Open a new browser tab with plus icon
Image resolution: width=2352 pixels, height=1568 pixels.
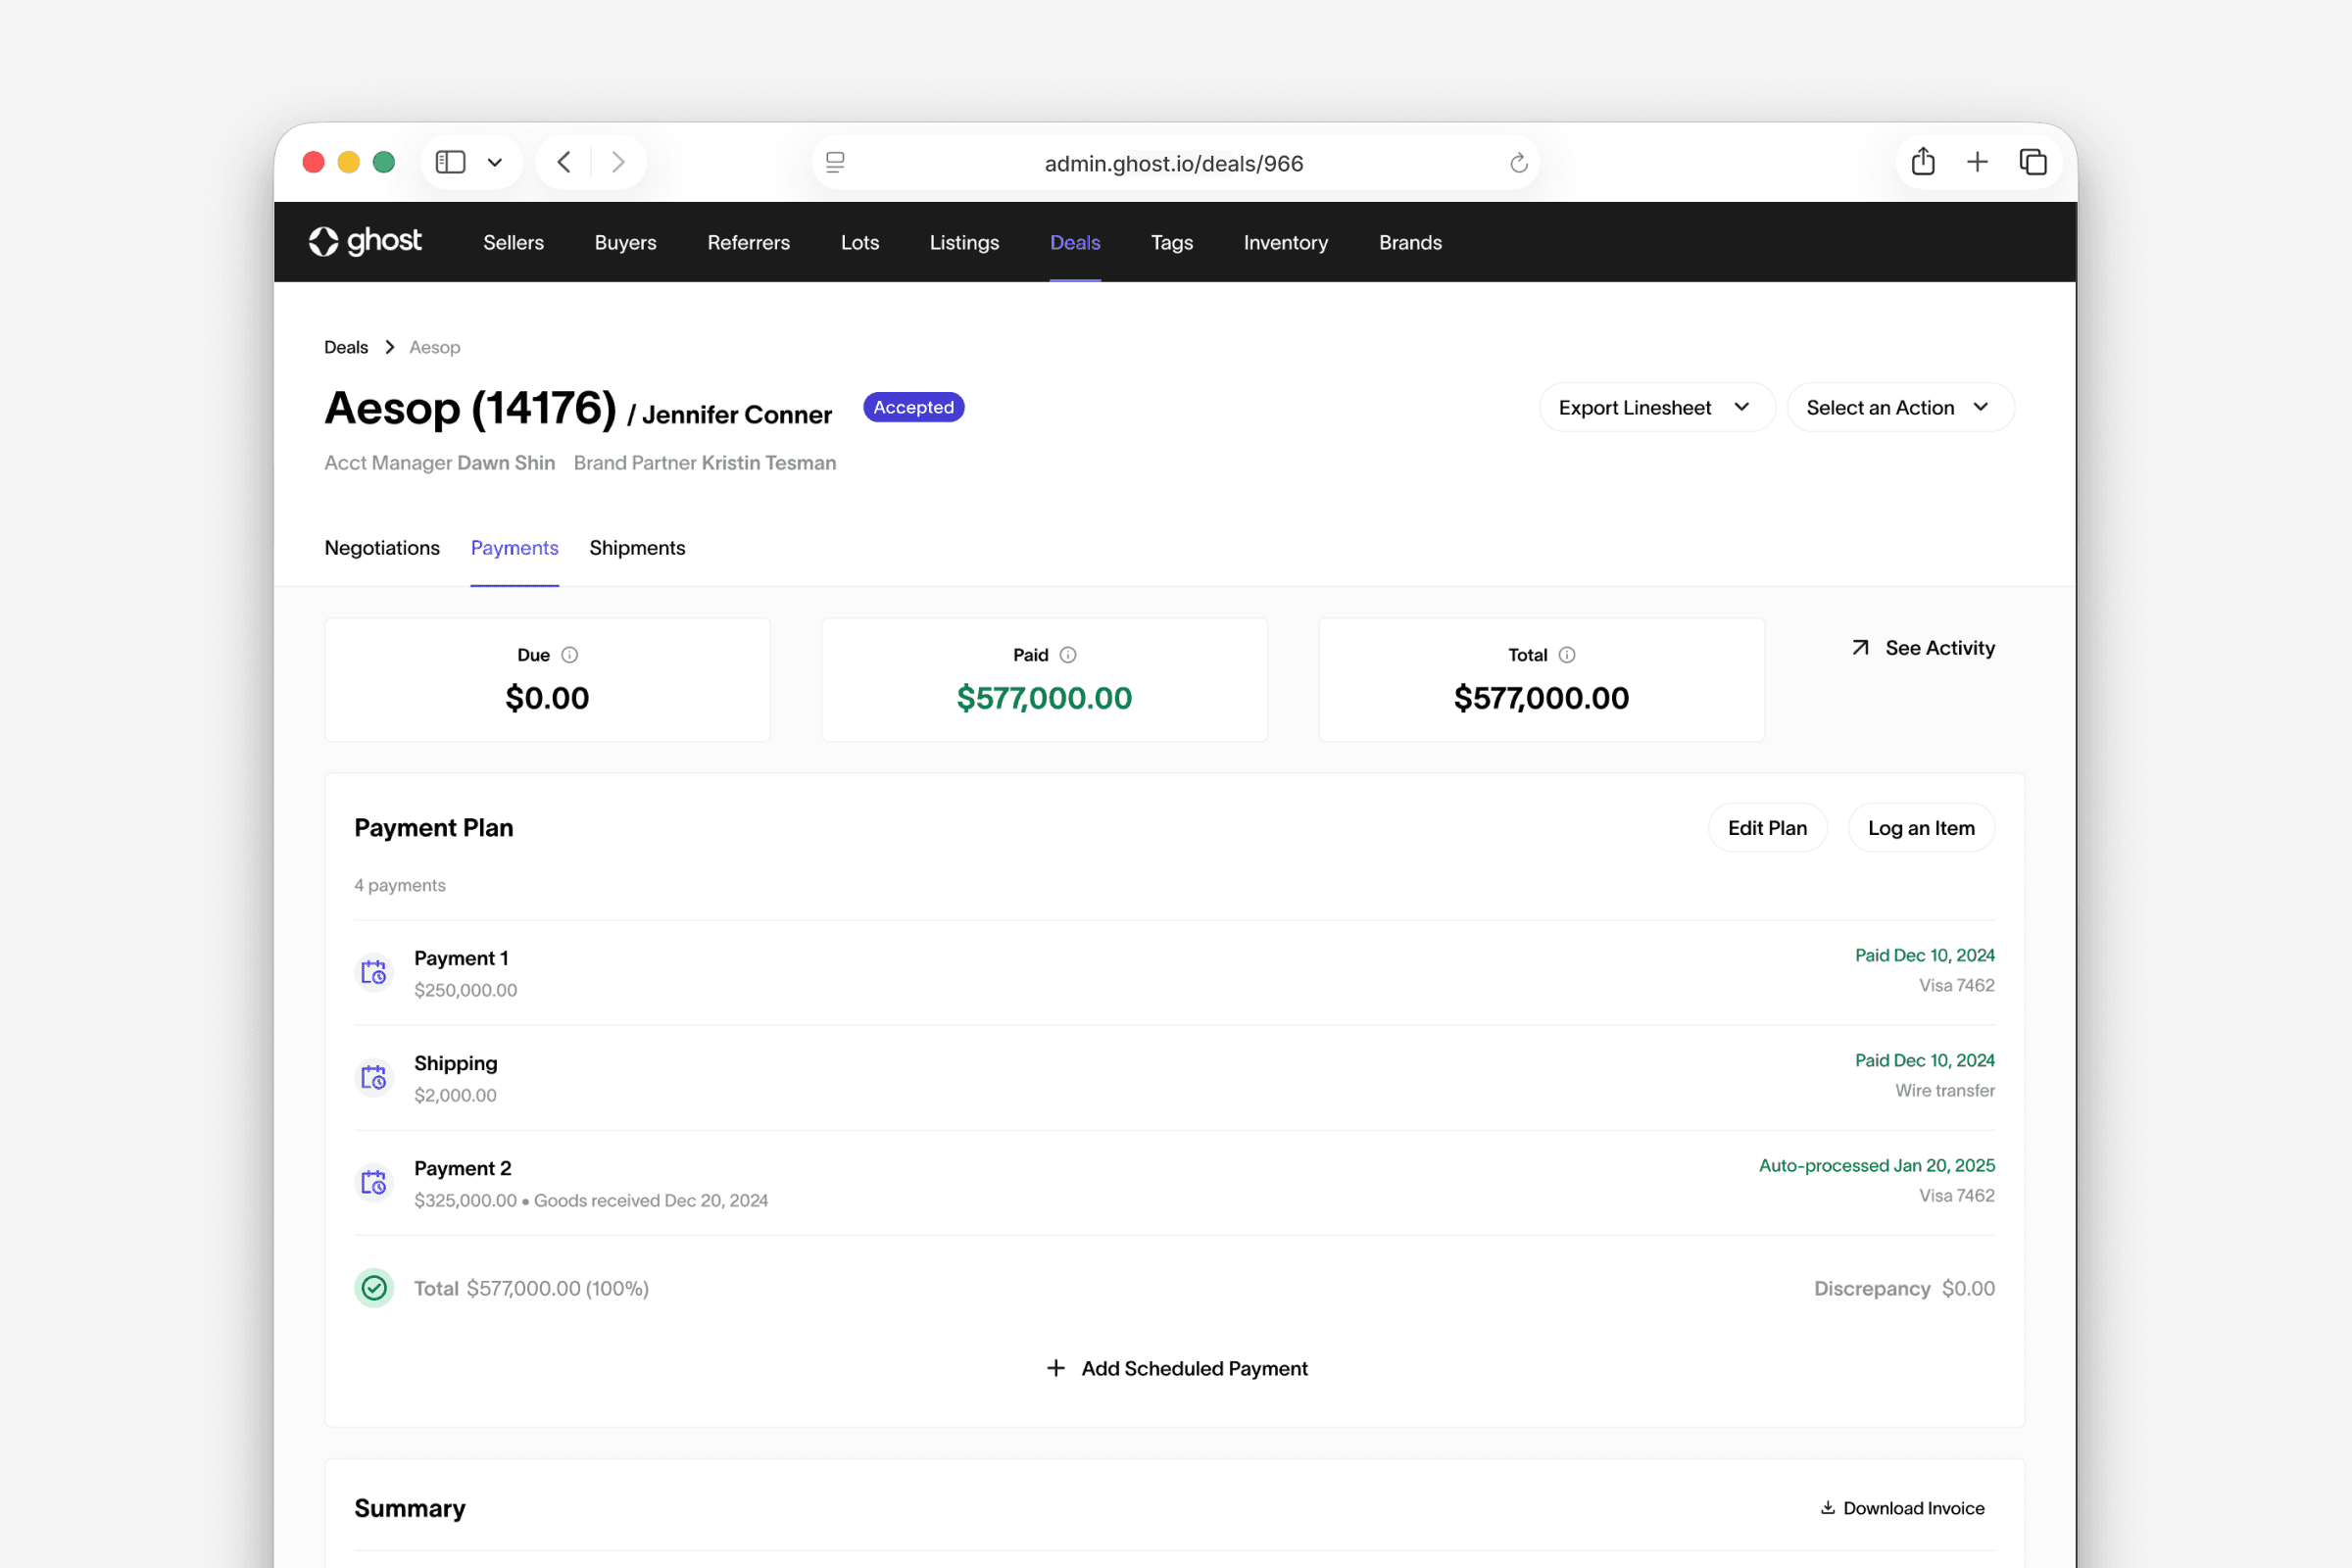1977,162
